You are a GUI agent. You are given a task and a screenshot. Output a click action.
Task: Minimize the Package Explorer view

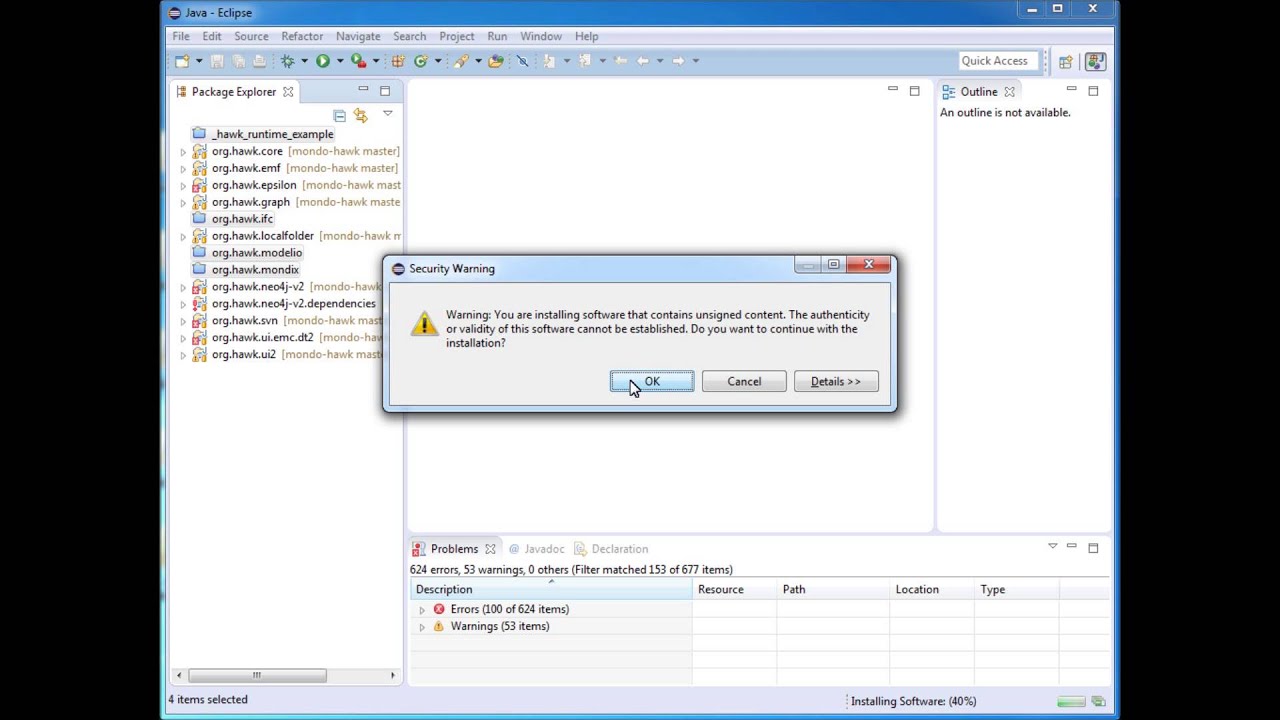click(x=363, y=91)
